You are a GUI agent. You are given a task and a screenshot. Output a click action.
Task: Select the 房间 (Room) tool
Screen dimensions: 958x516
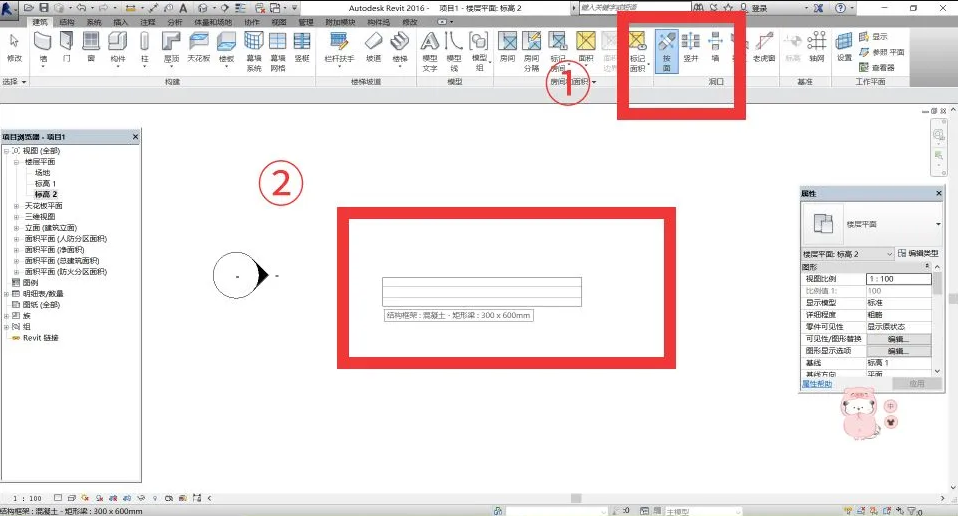[507, 48]
